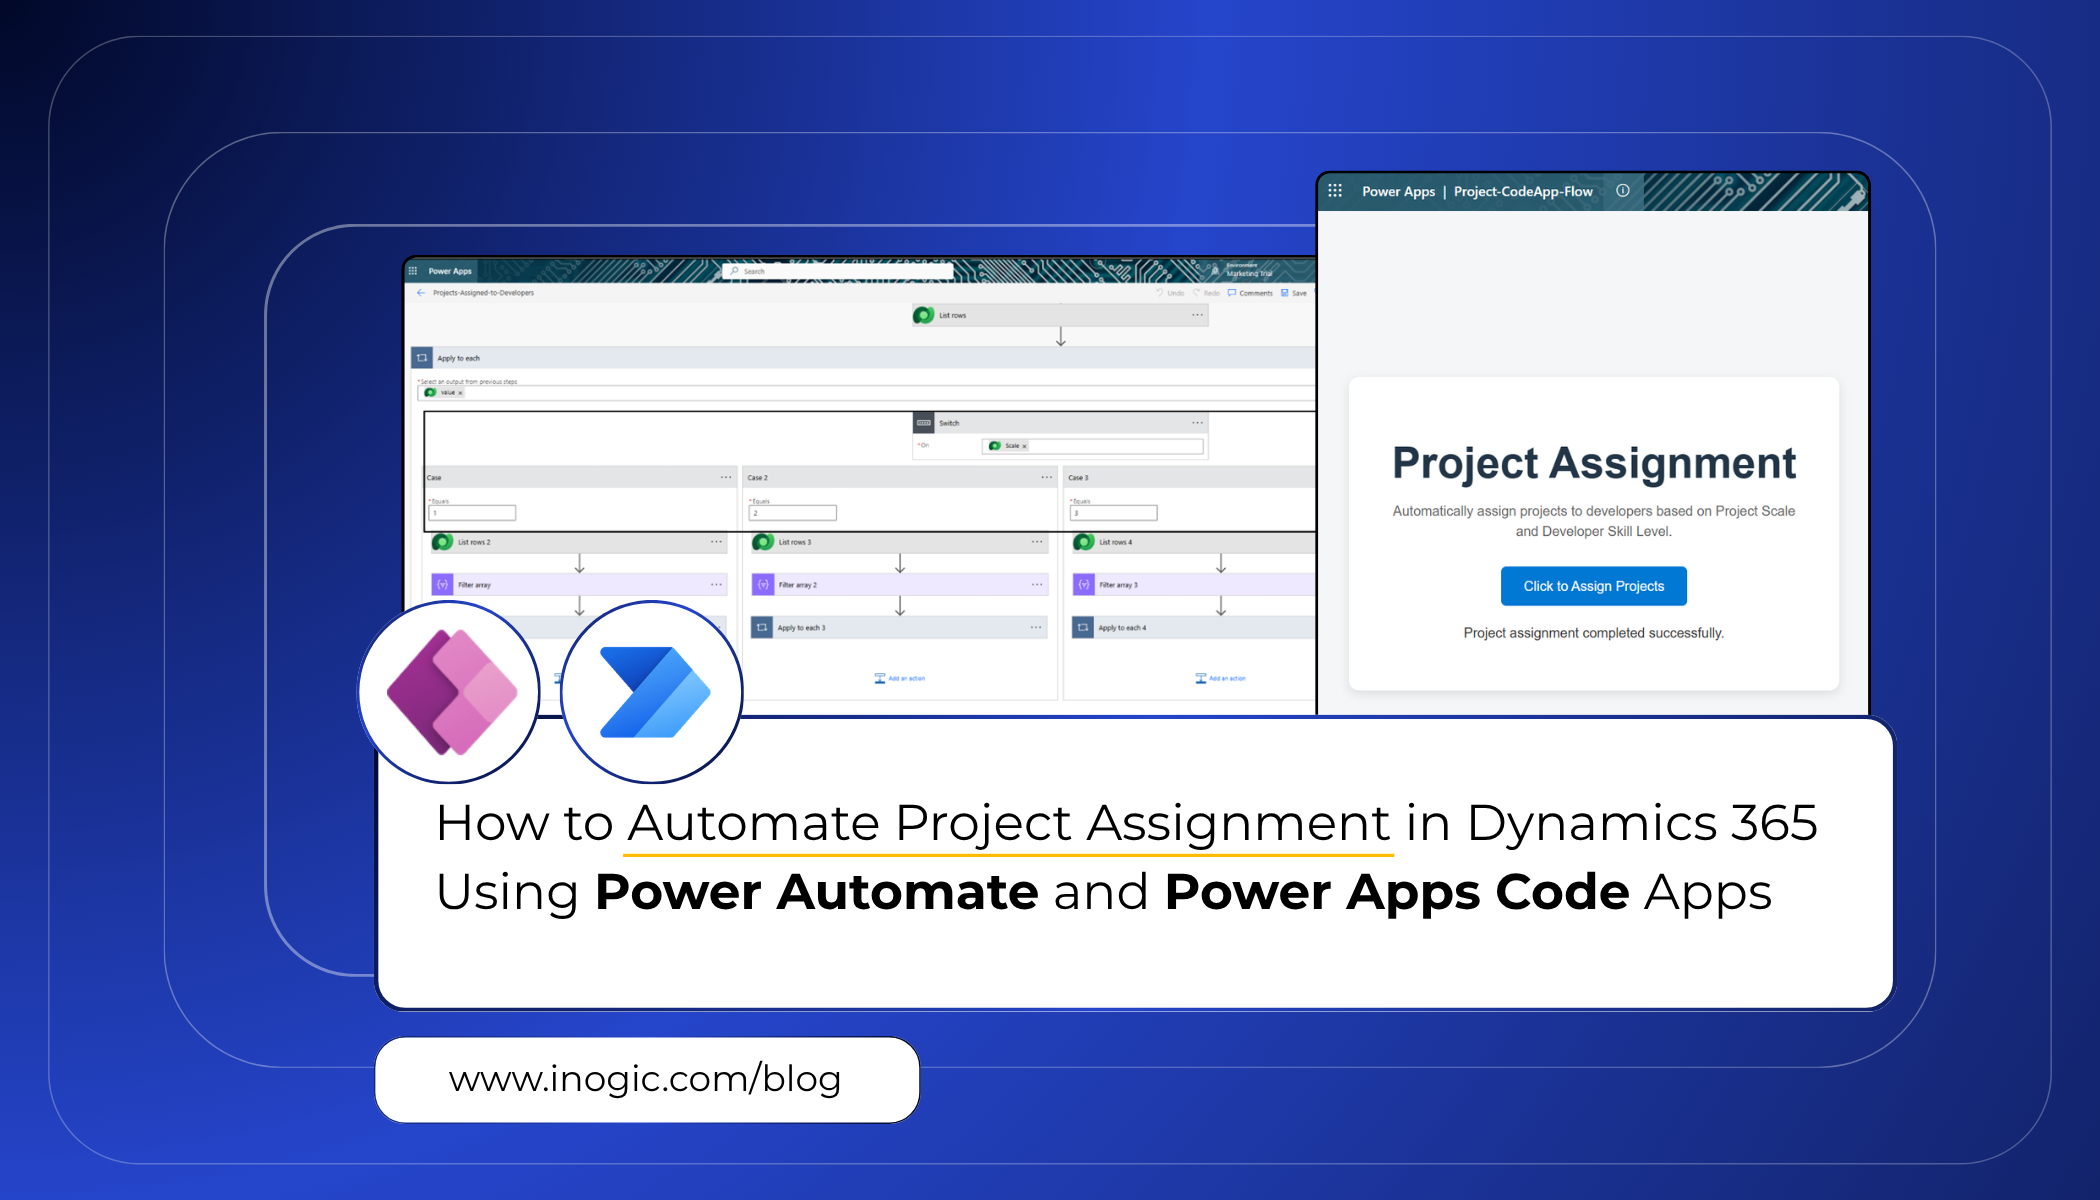The width and height of the screenshot is (2100, 1200).
Task: Click the Power Apps logo circle badge
Action: pyautogui.click(x=450, y=691)
